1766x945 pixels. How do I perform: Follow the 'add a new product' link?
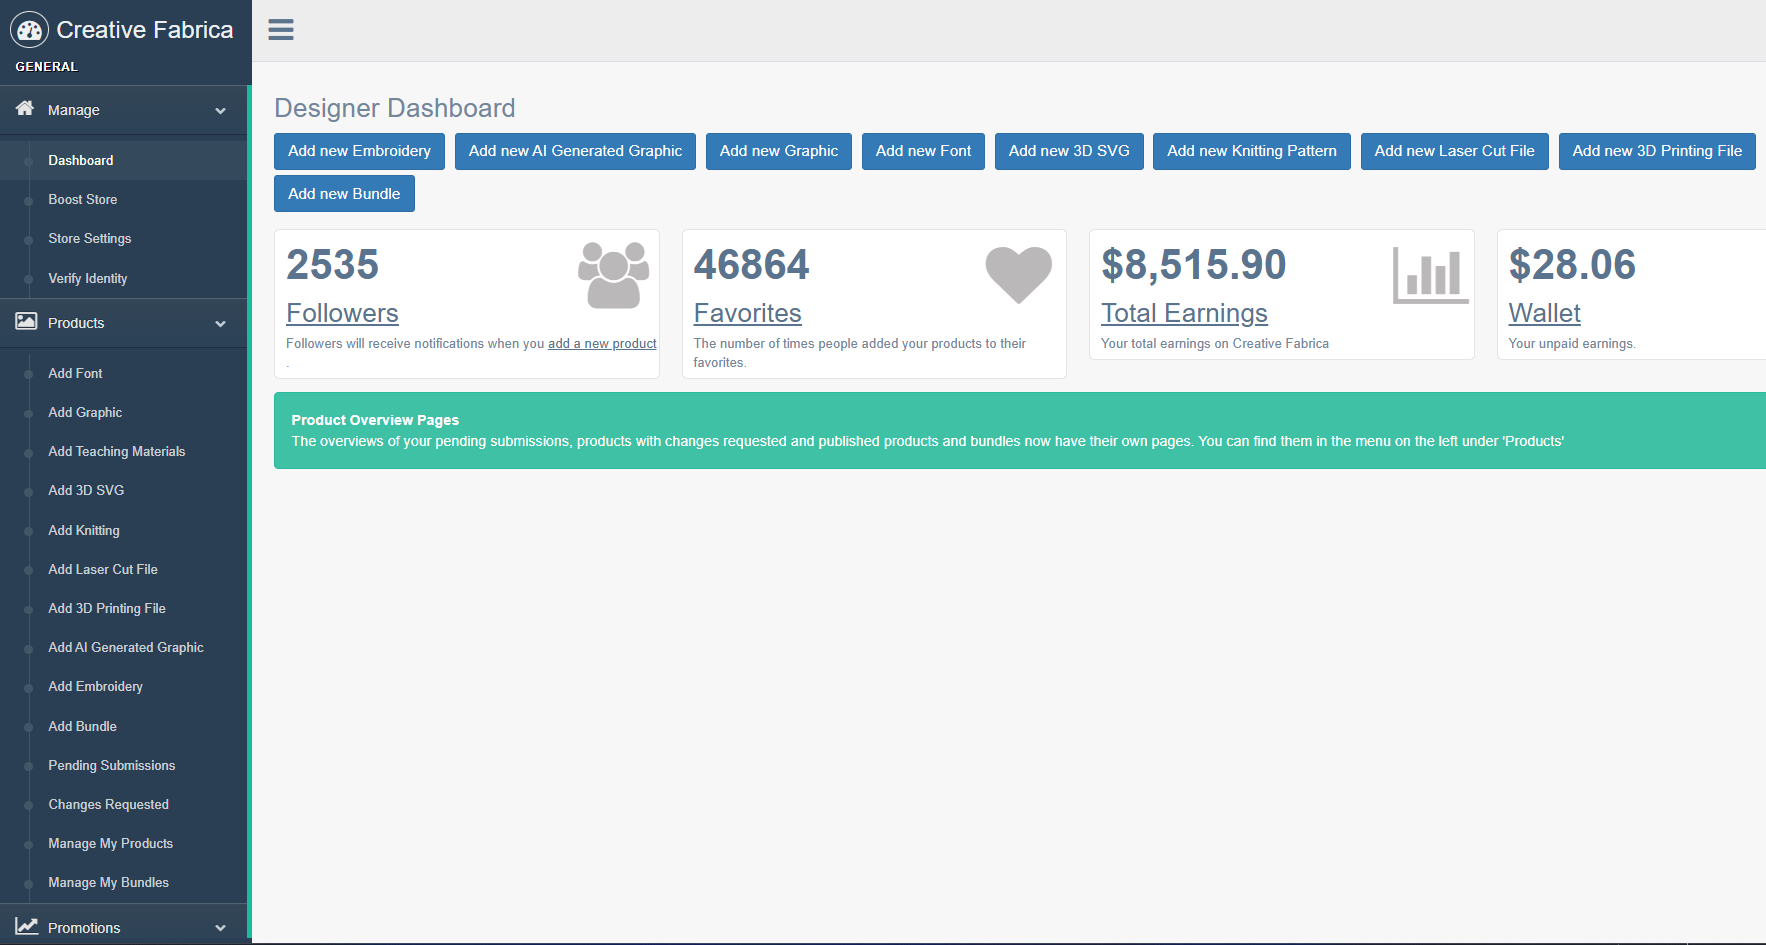coord(602,344)
